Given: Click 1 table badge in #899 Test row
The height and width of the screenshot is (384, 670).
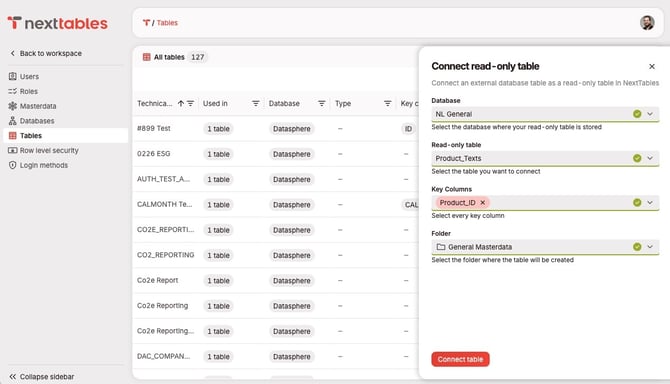Looking at the screenshot, I should (x=218, y=129).
